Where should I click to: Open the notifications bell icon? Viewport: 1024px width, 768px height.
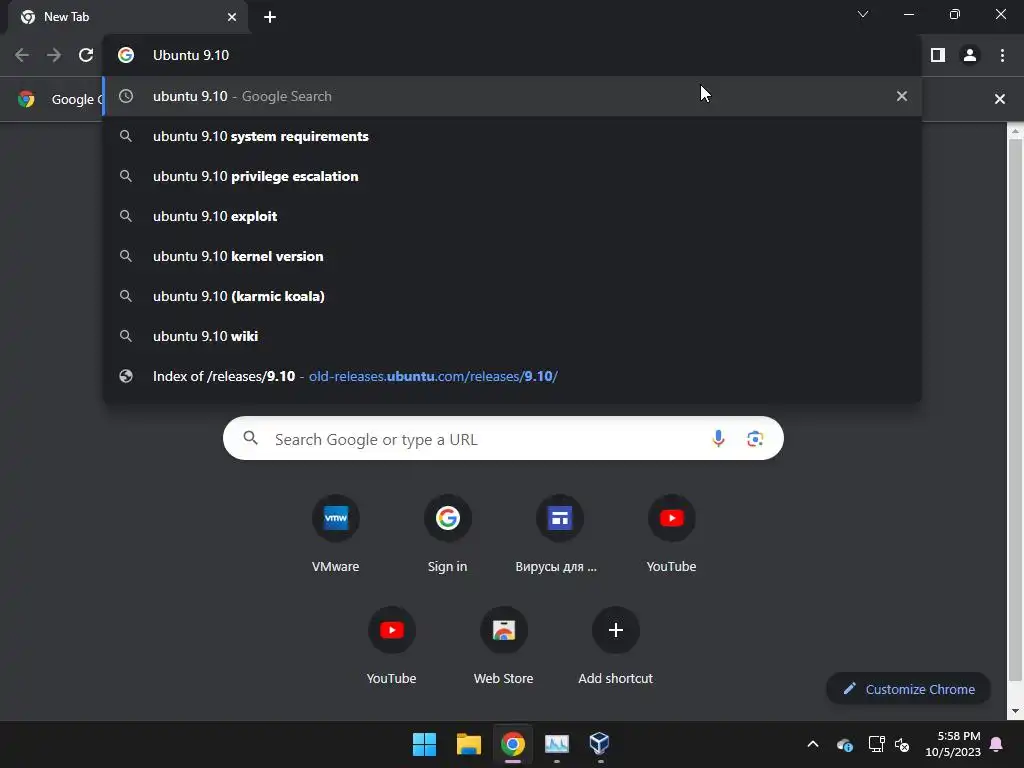coord(997,744)
